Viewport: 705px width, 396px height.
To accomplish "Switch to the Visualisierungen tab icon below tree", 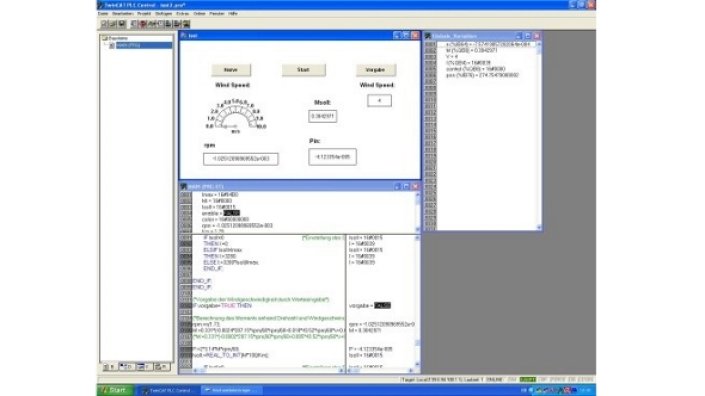I will (x=144, y=367).
